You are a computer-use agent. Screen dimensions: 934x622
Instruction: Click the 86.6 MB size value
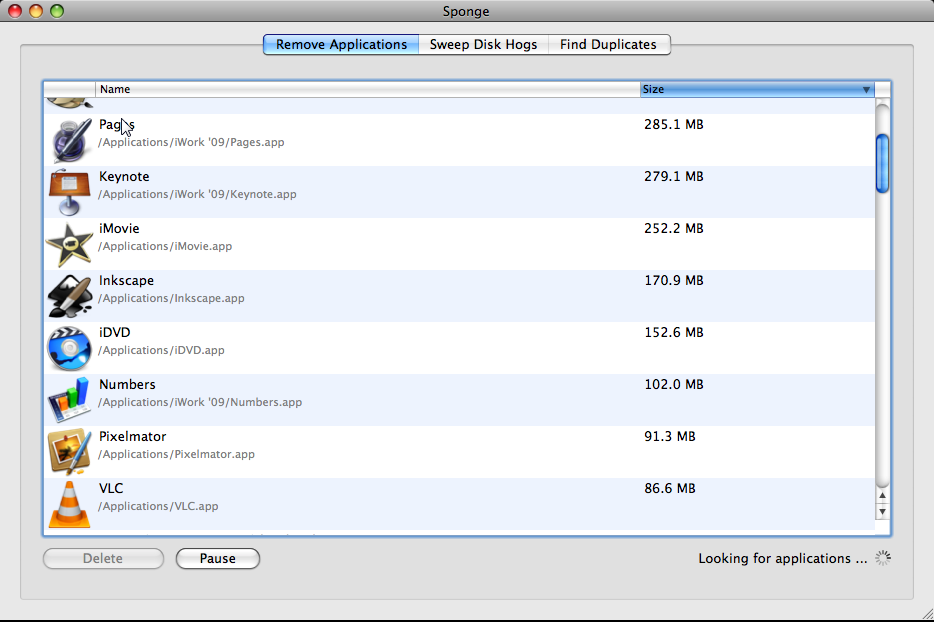pyautogui.click(x=670, y=488)
